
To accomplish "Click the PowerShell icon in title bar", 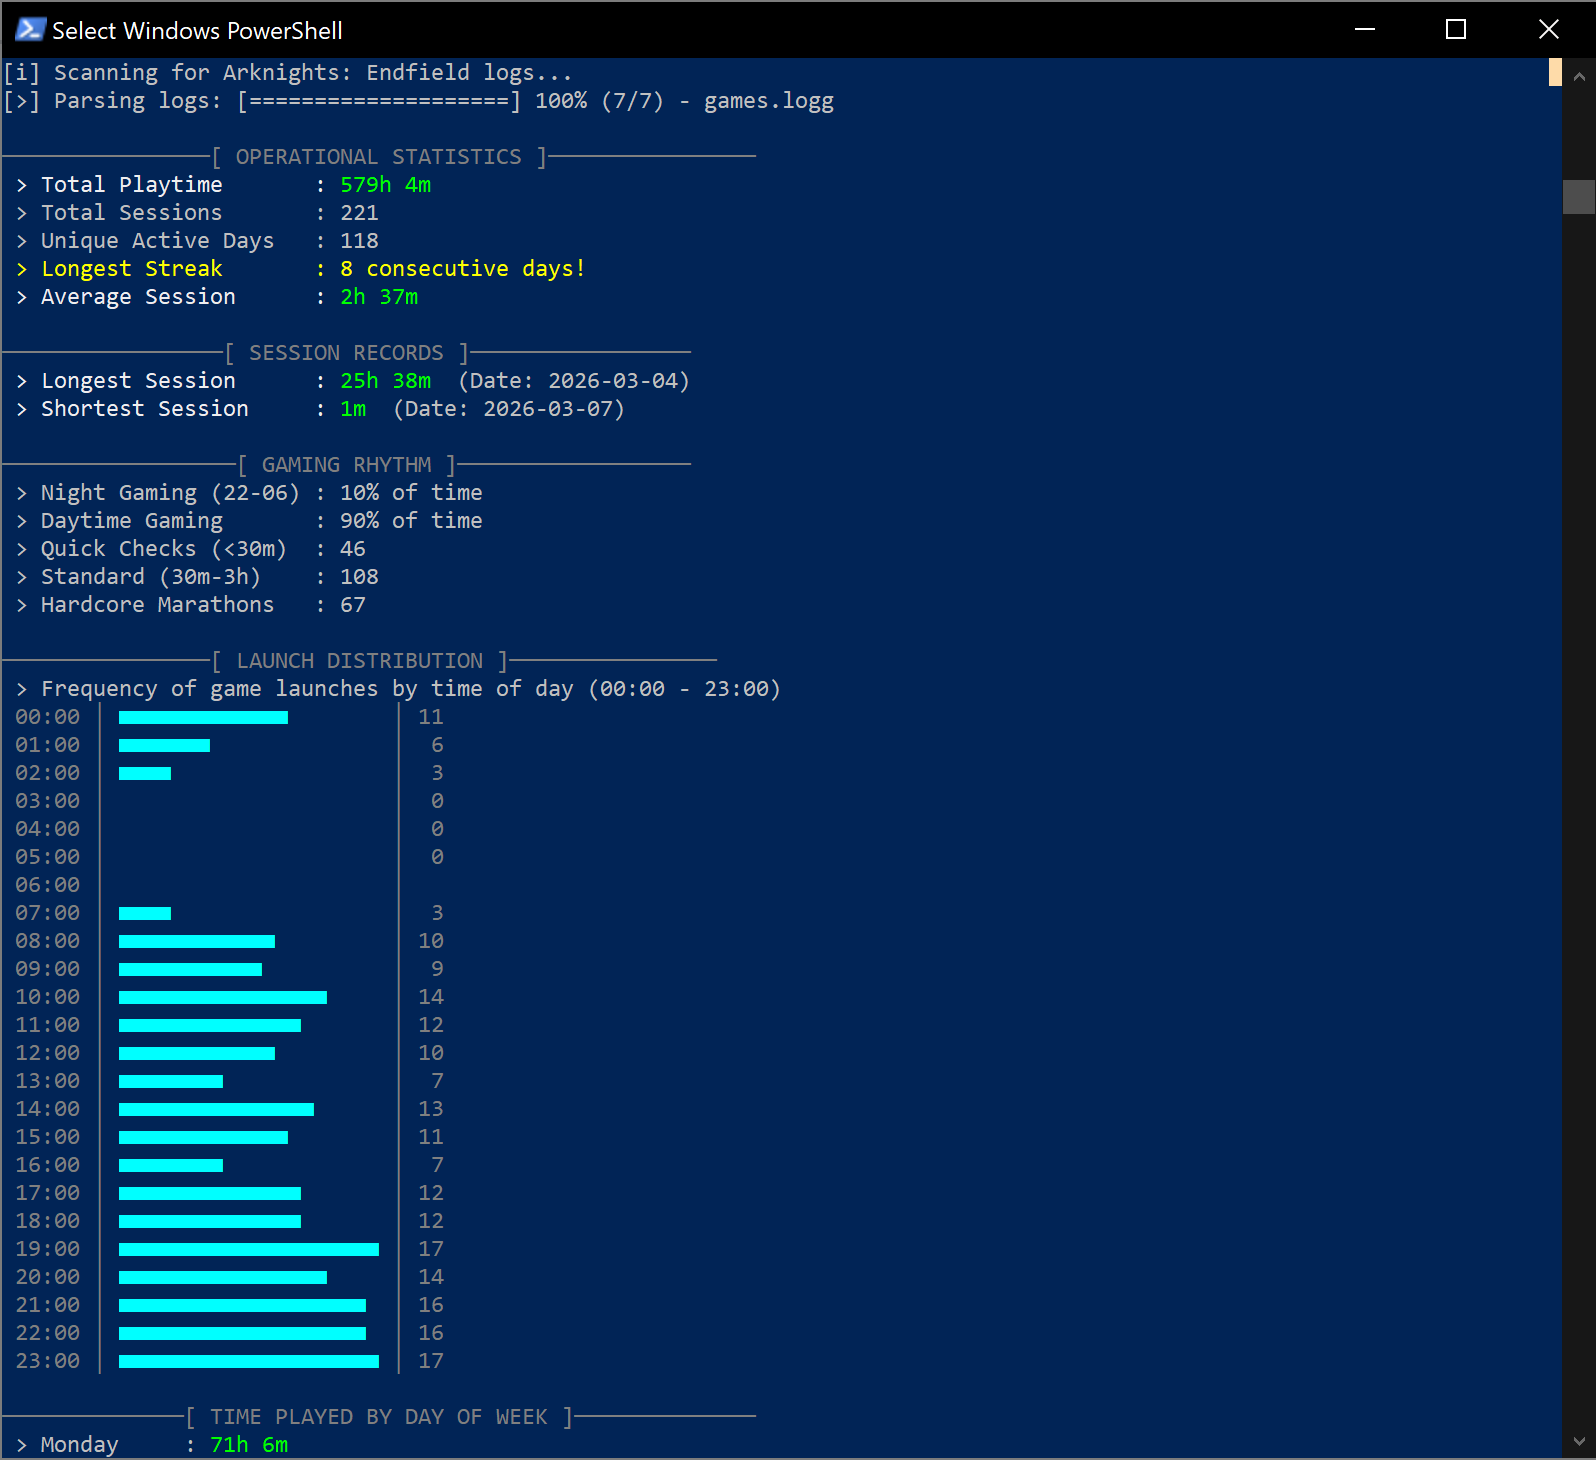I will (30, 30).
